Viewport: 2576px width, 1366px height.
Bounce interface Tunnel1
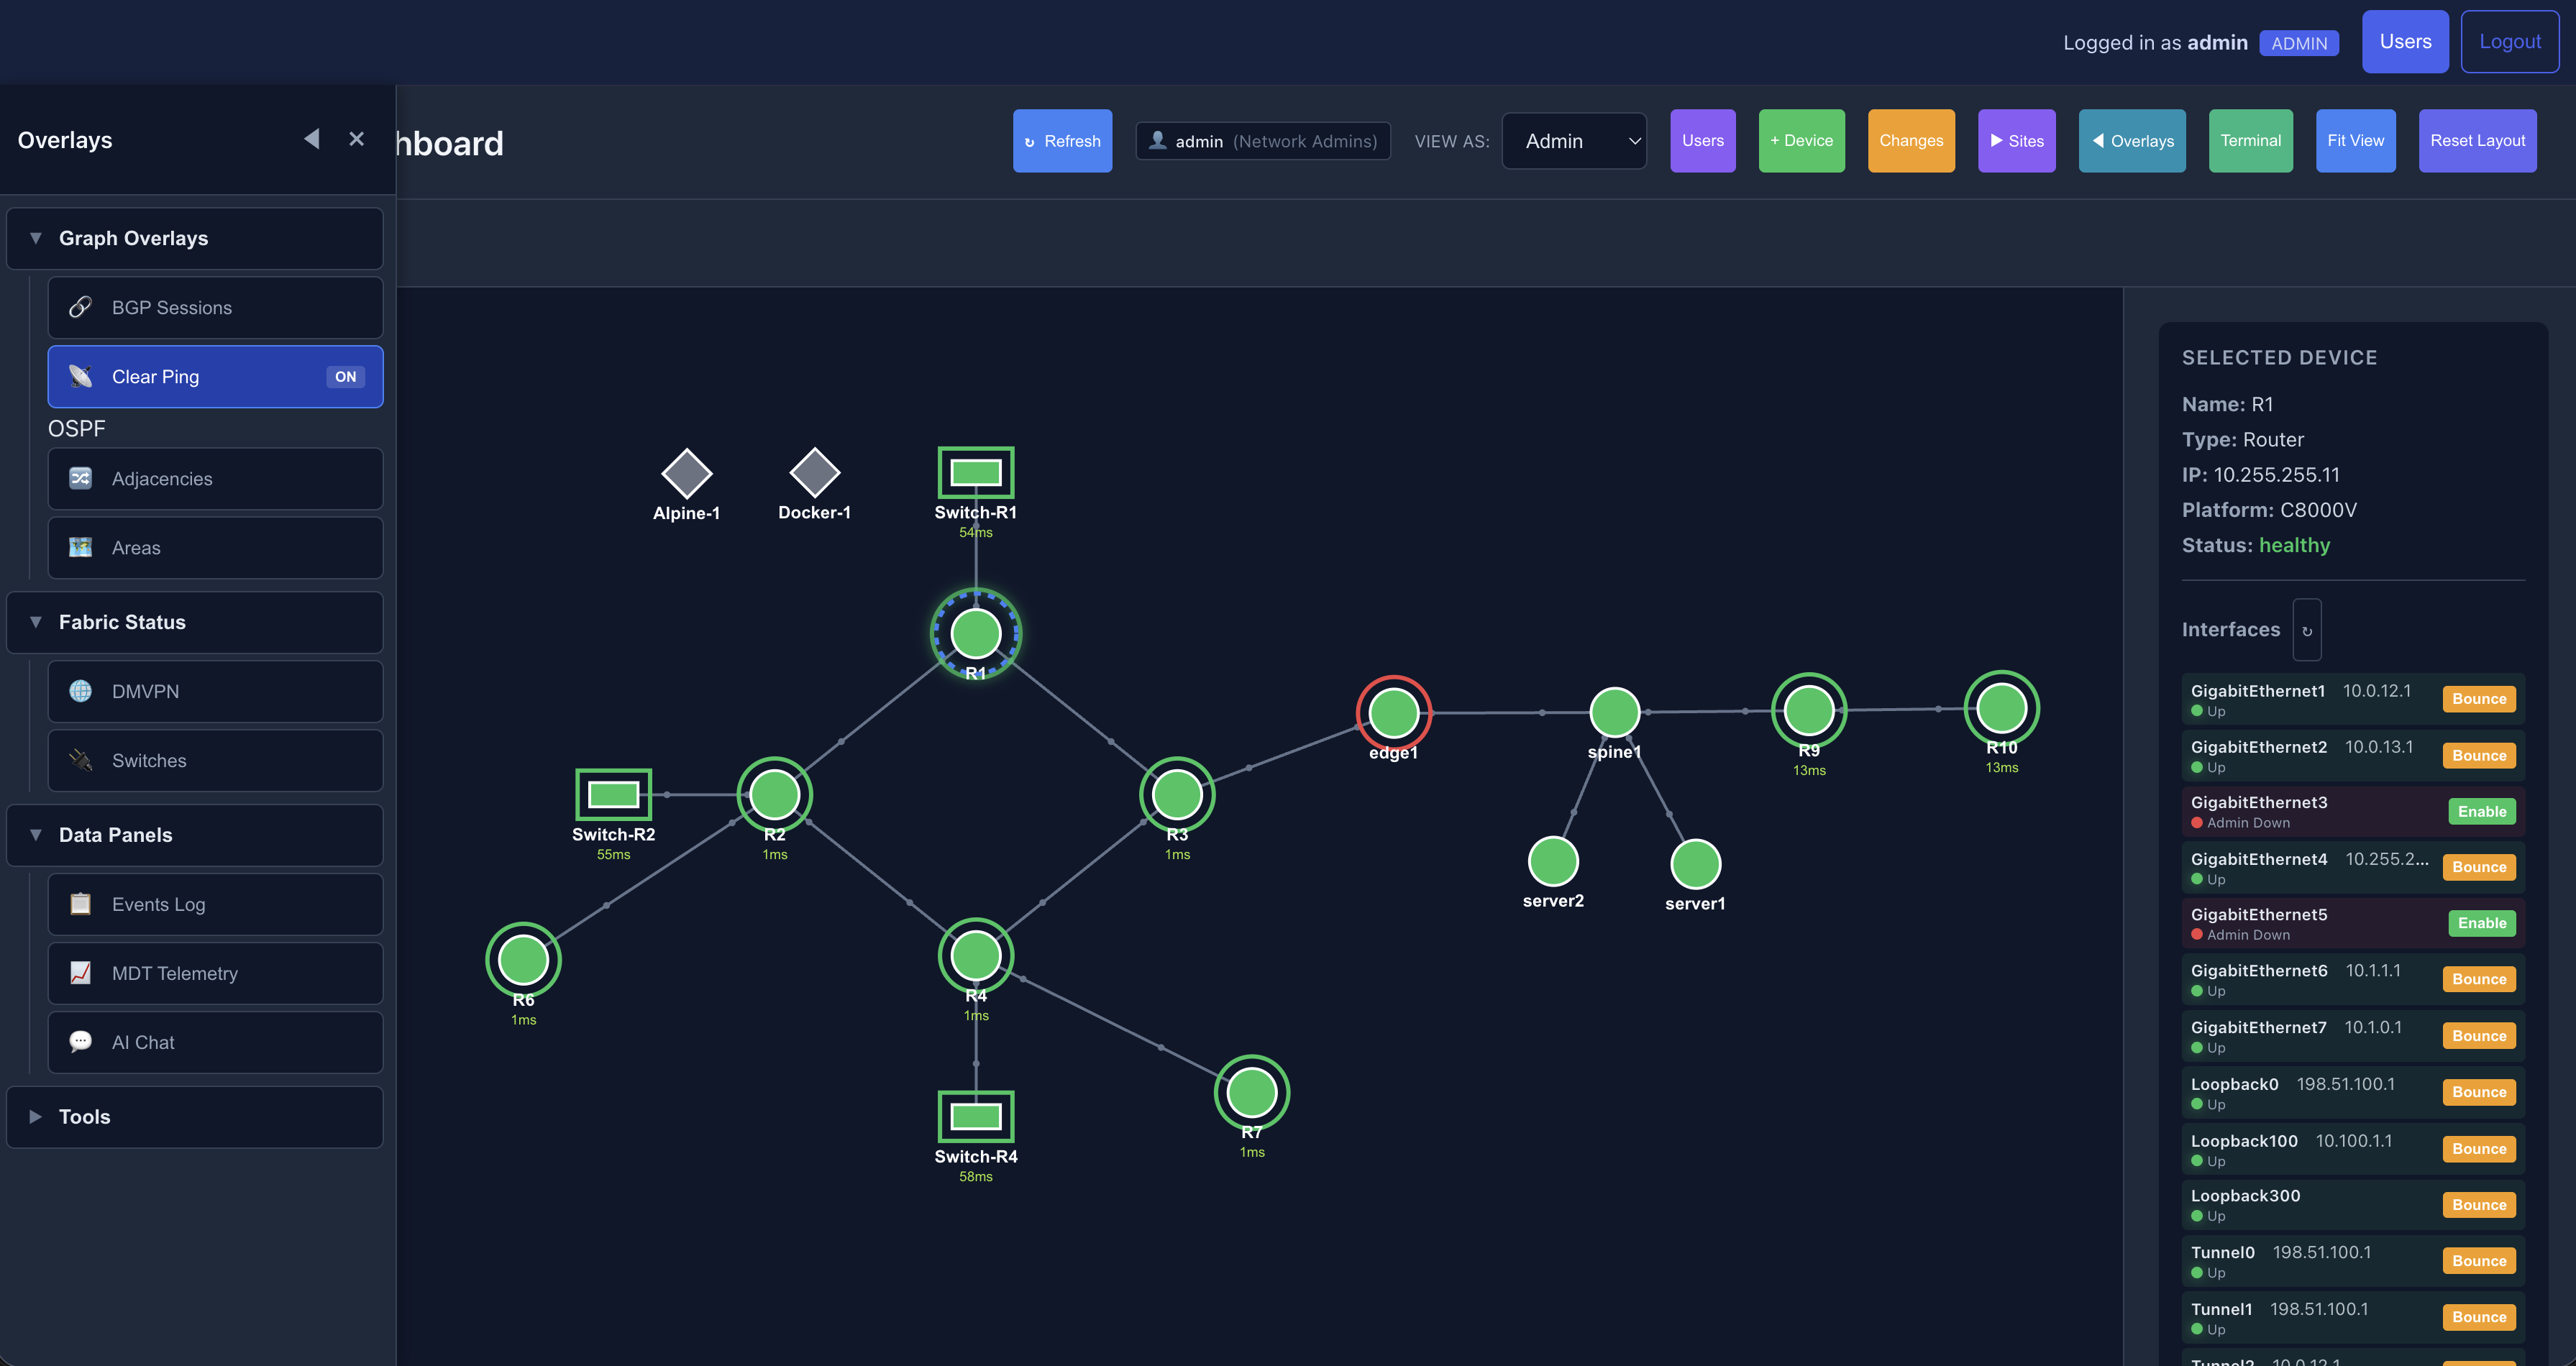(x=2479, y=1317)
